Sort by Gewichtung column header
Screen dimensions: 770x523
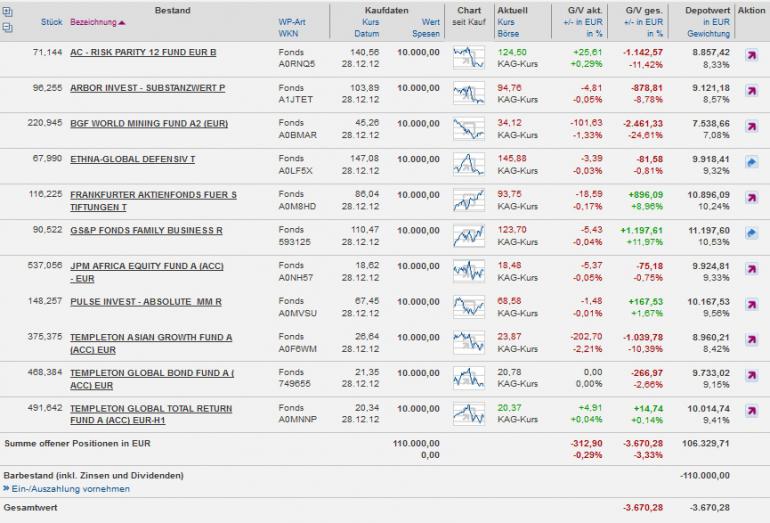708,33
